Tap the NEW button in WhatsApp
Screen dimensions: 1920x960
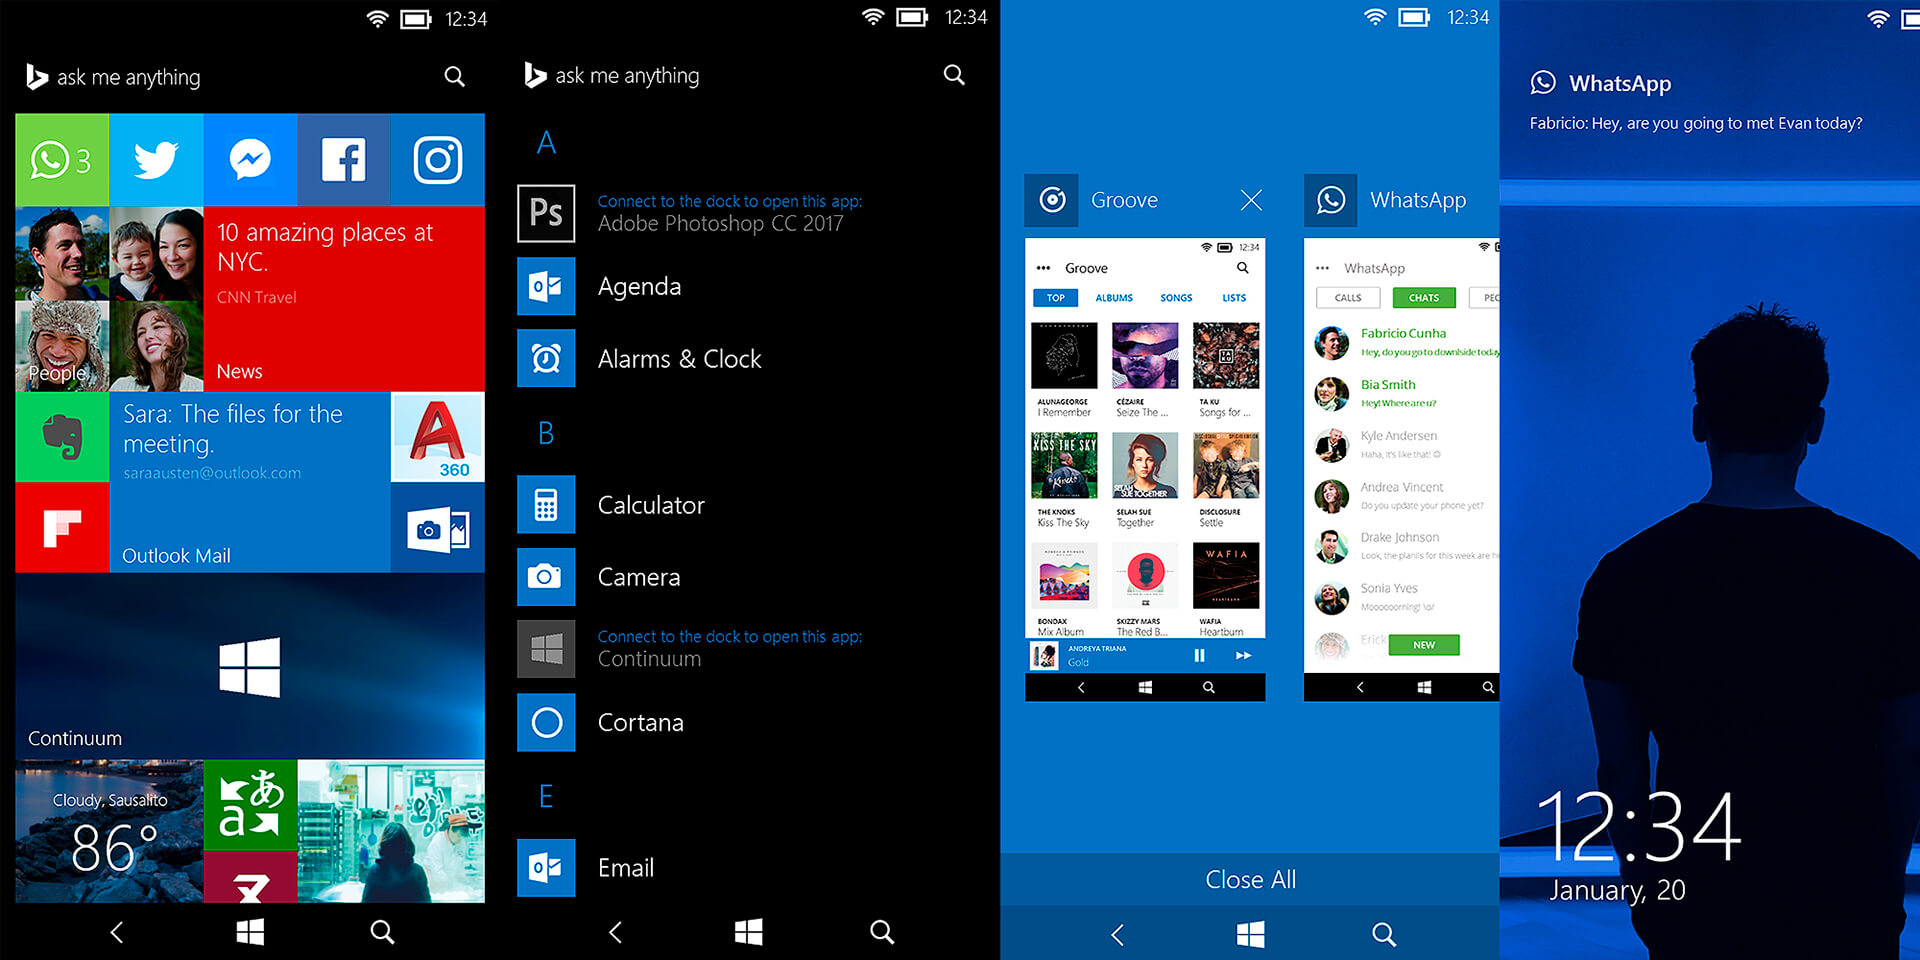(1424, 645)
